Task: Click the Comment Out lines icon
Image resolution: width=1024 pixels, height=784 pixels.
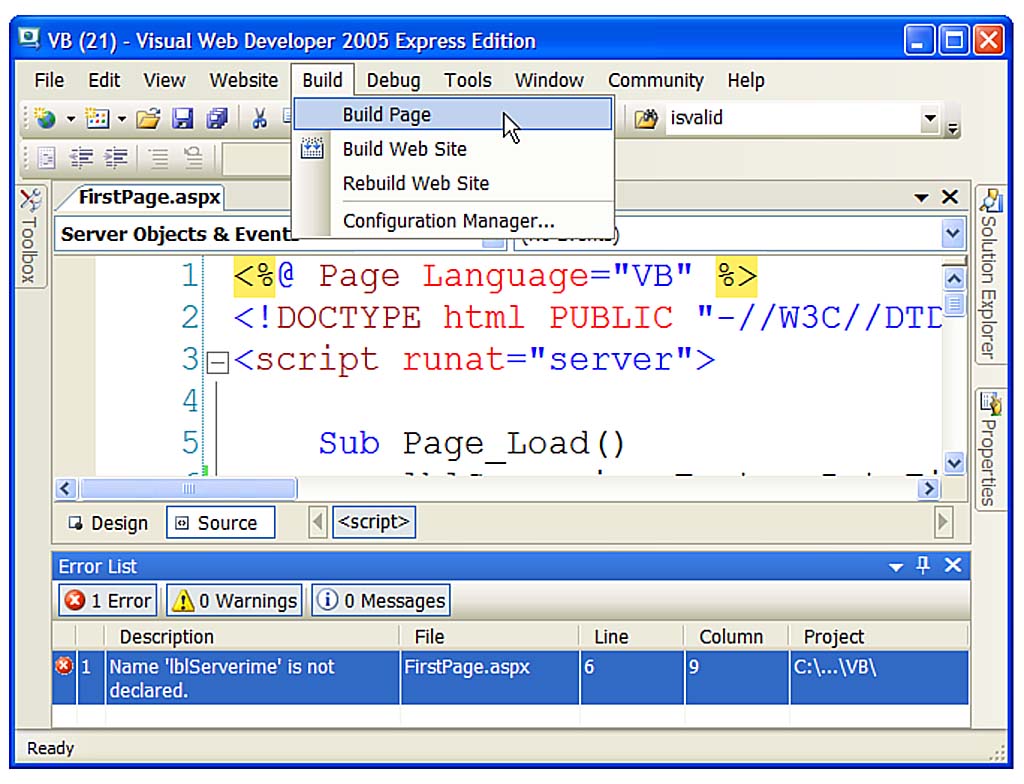Action: [158, 157]
